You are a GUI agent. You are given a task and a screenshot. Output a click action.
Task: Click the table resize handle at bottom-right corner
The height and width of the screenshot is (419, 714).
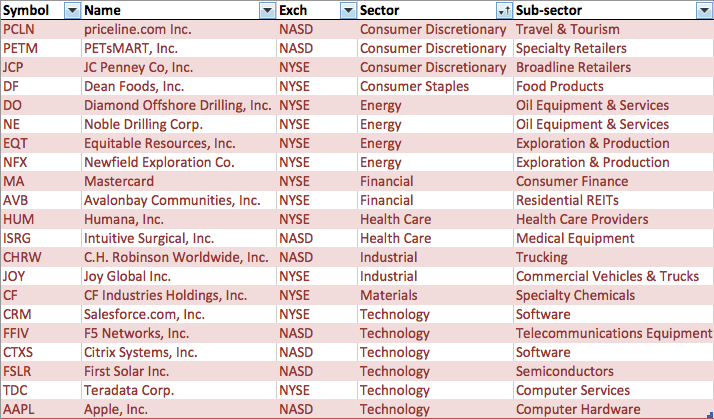pyautogui.click(x=710, y=414)
